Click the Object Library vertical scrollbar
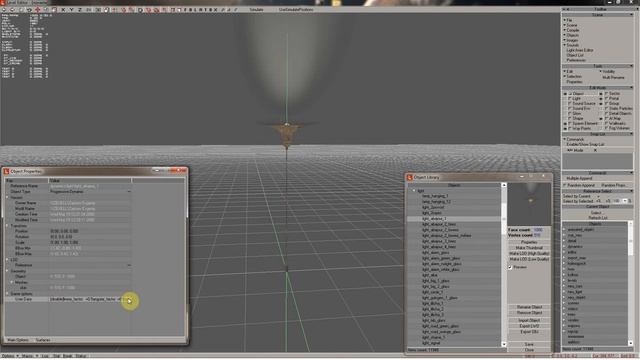The image size is (640, 360). (504, 265)
